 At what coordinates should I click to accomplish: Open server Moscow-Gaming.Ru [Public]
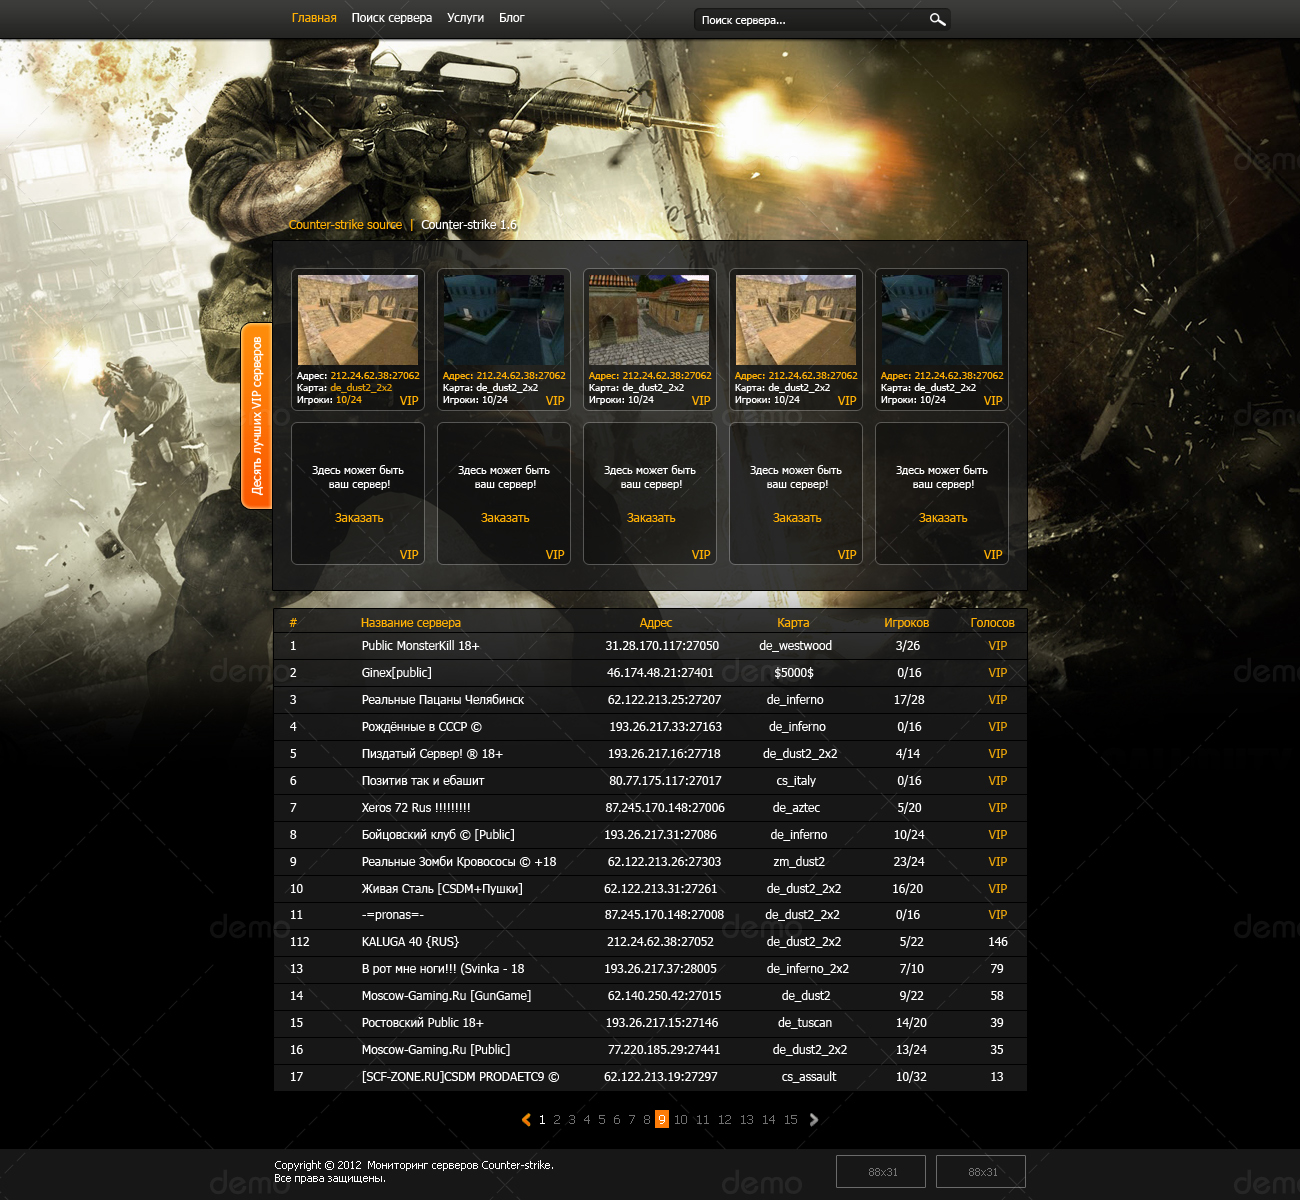click(x=436, y=1050)
